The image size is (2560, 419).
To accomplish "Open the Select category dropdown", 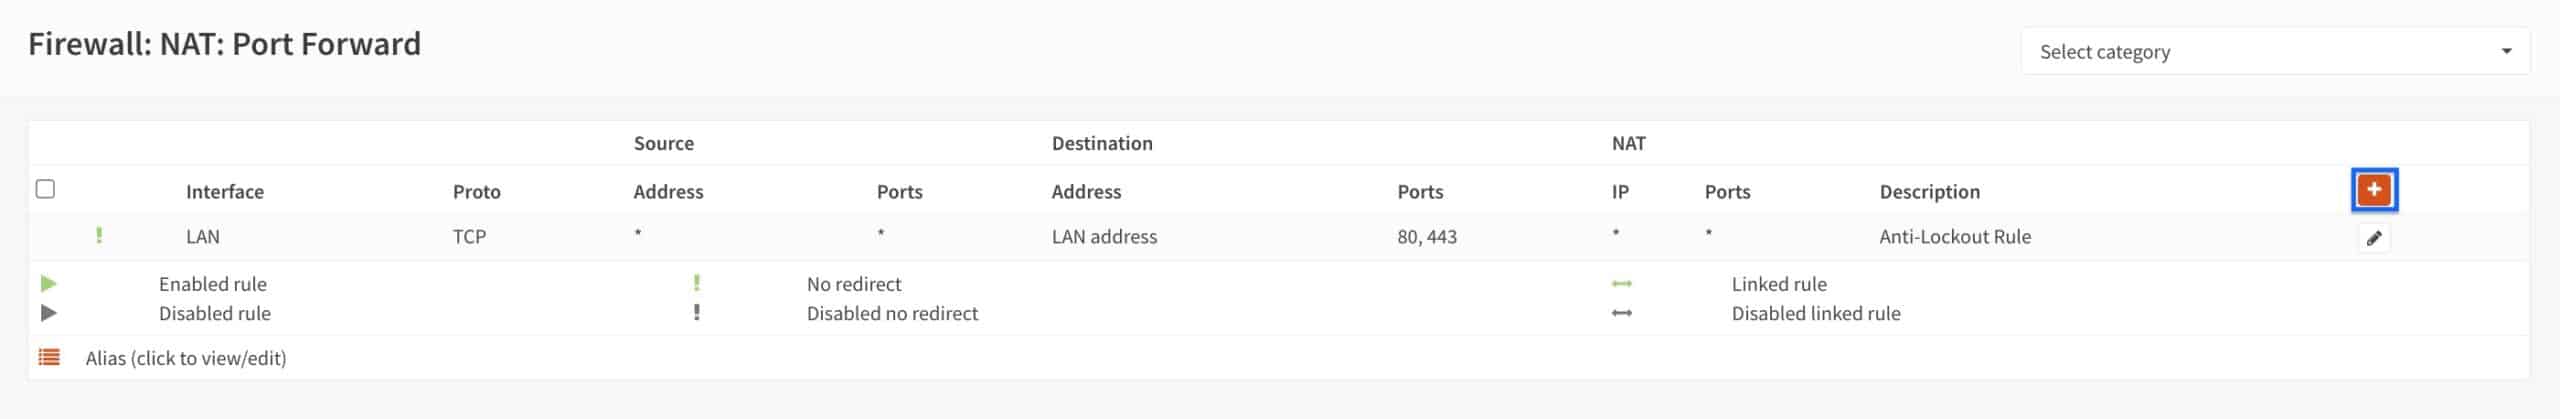I will click(2275, 51).
